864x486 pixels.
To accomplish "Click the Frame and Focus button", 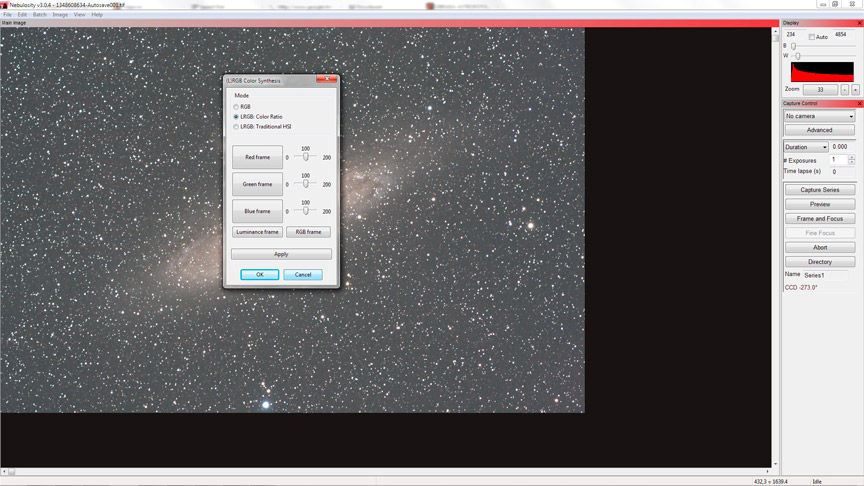I will [819, 218].
